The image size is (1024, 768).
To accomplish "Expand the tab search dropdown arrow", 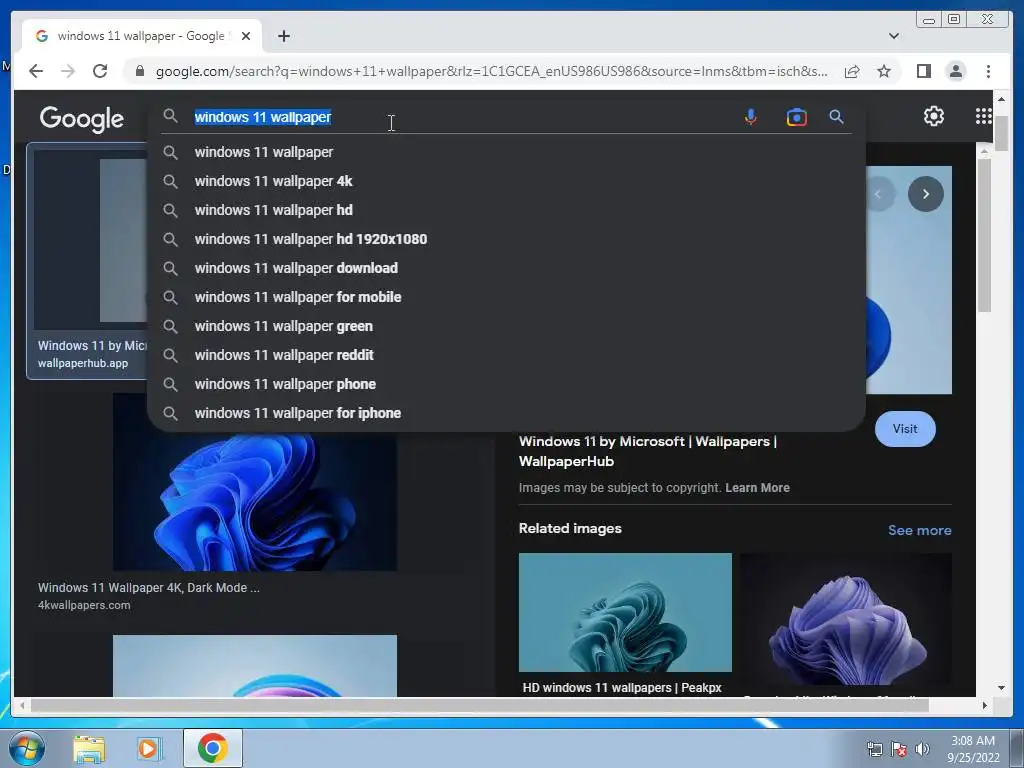I will (893, 36).
